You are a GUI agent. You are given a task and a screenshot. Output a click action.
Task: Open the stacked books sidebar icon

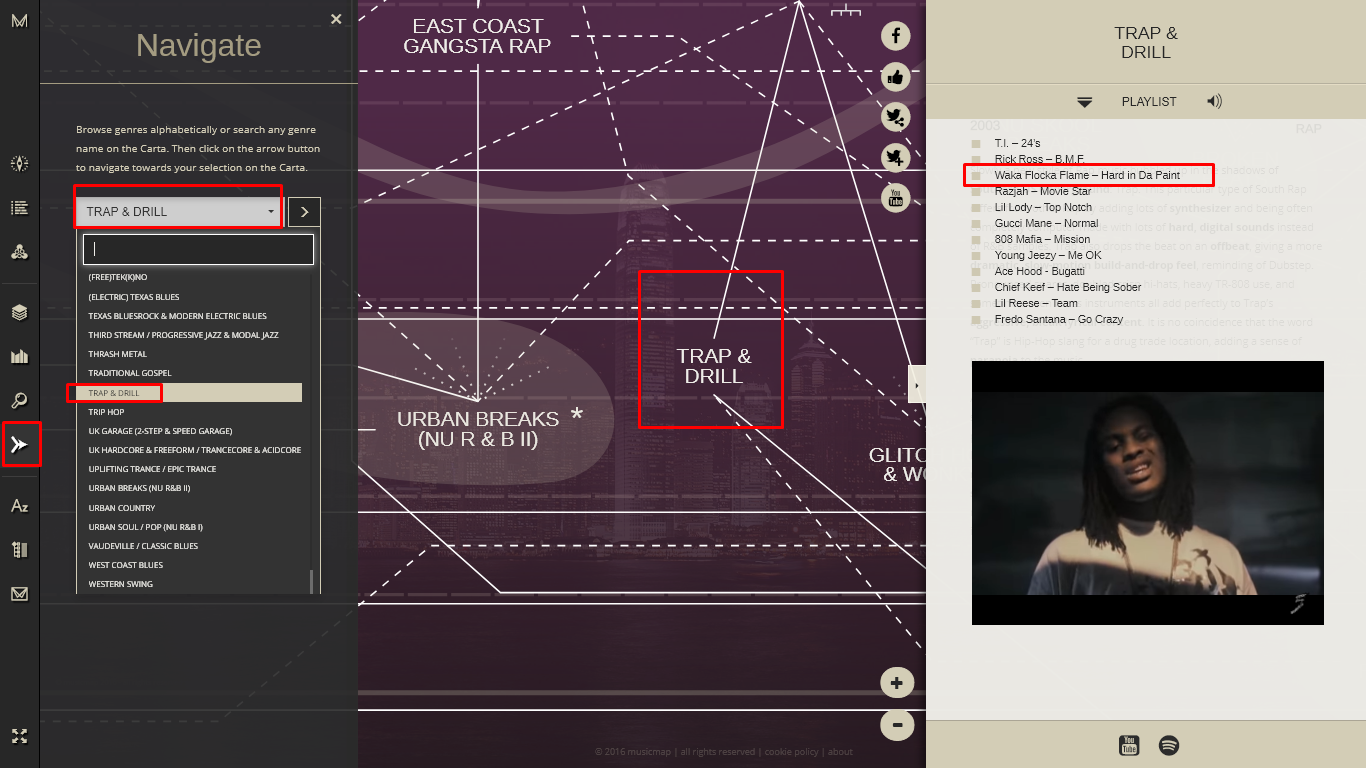point(19,549)
